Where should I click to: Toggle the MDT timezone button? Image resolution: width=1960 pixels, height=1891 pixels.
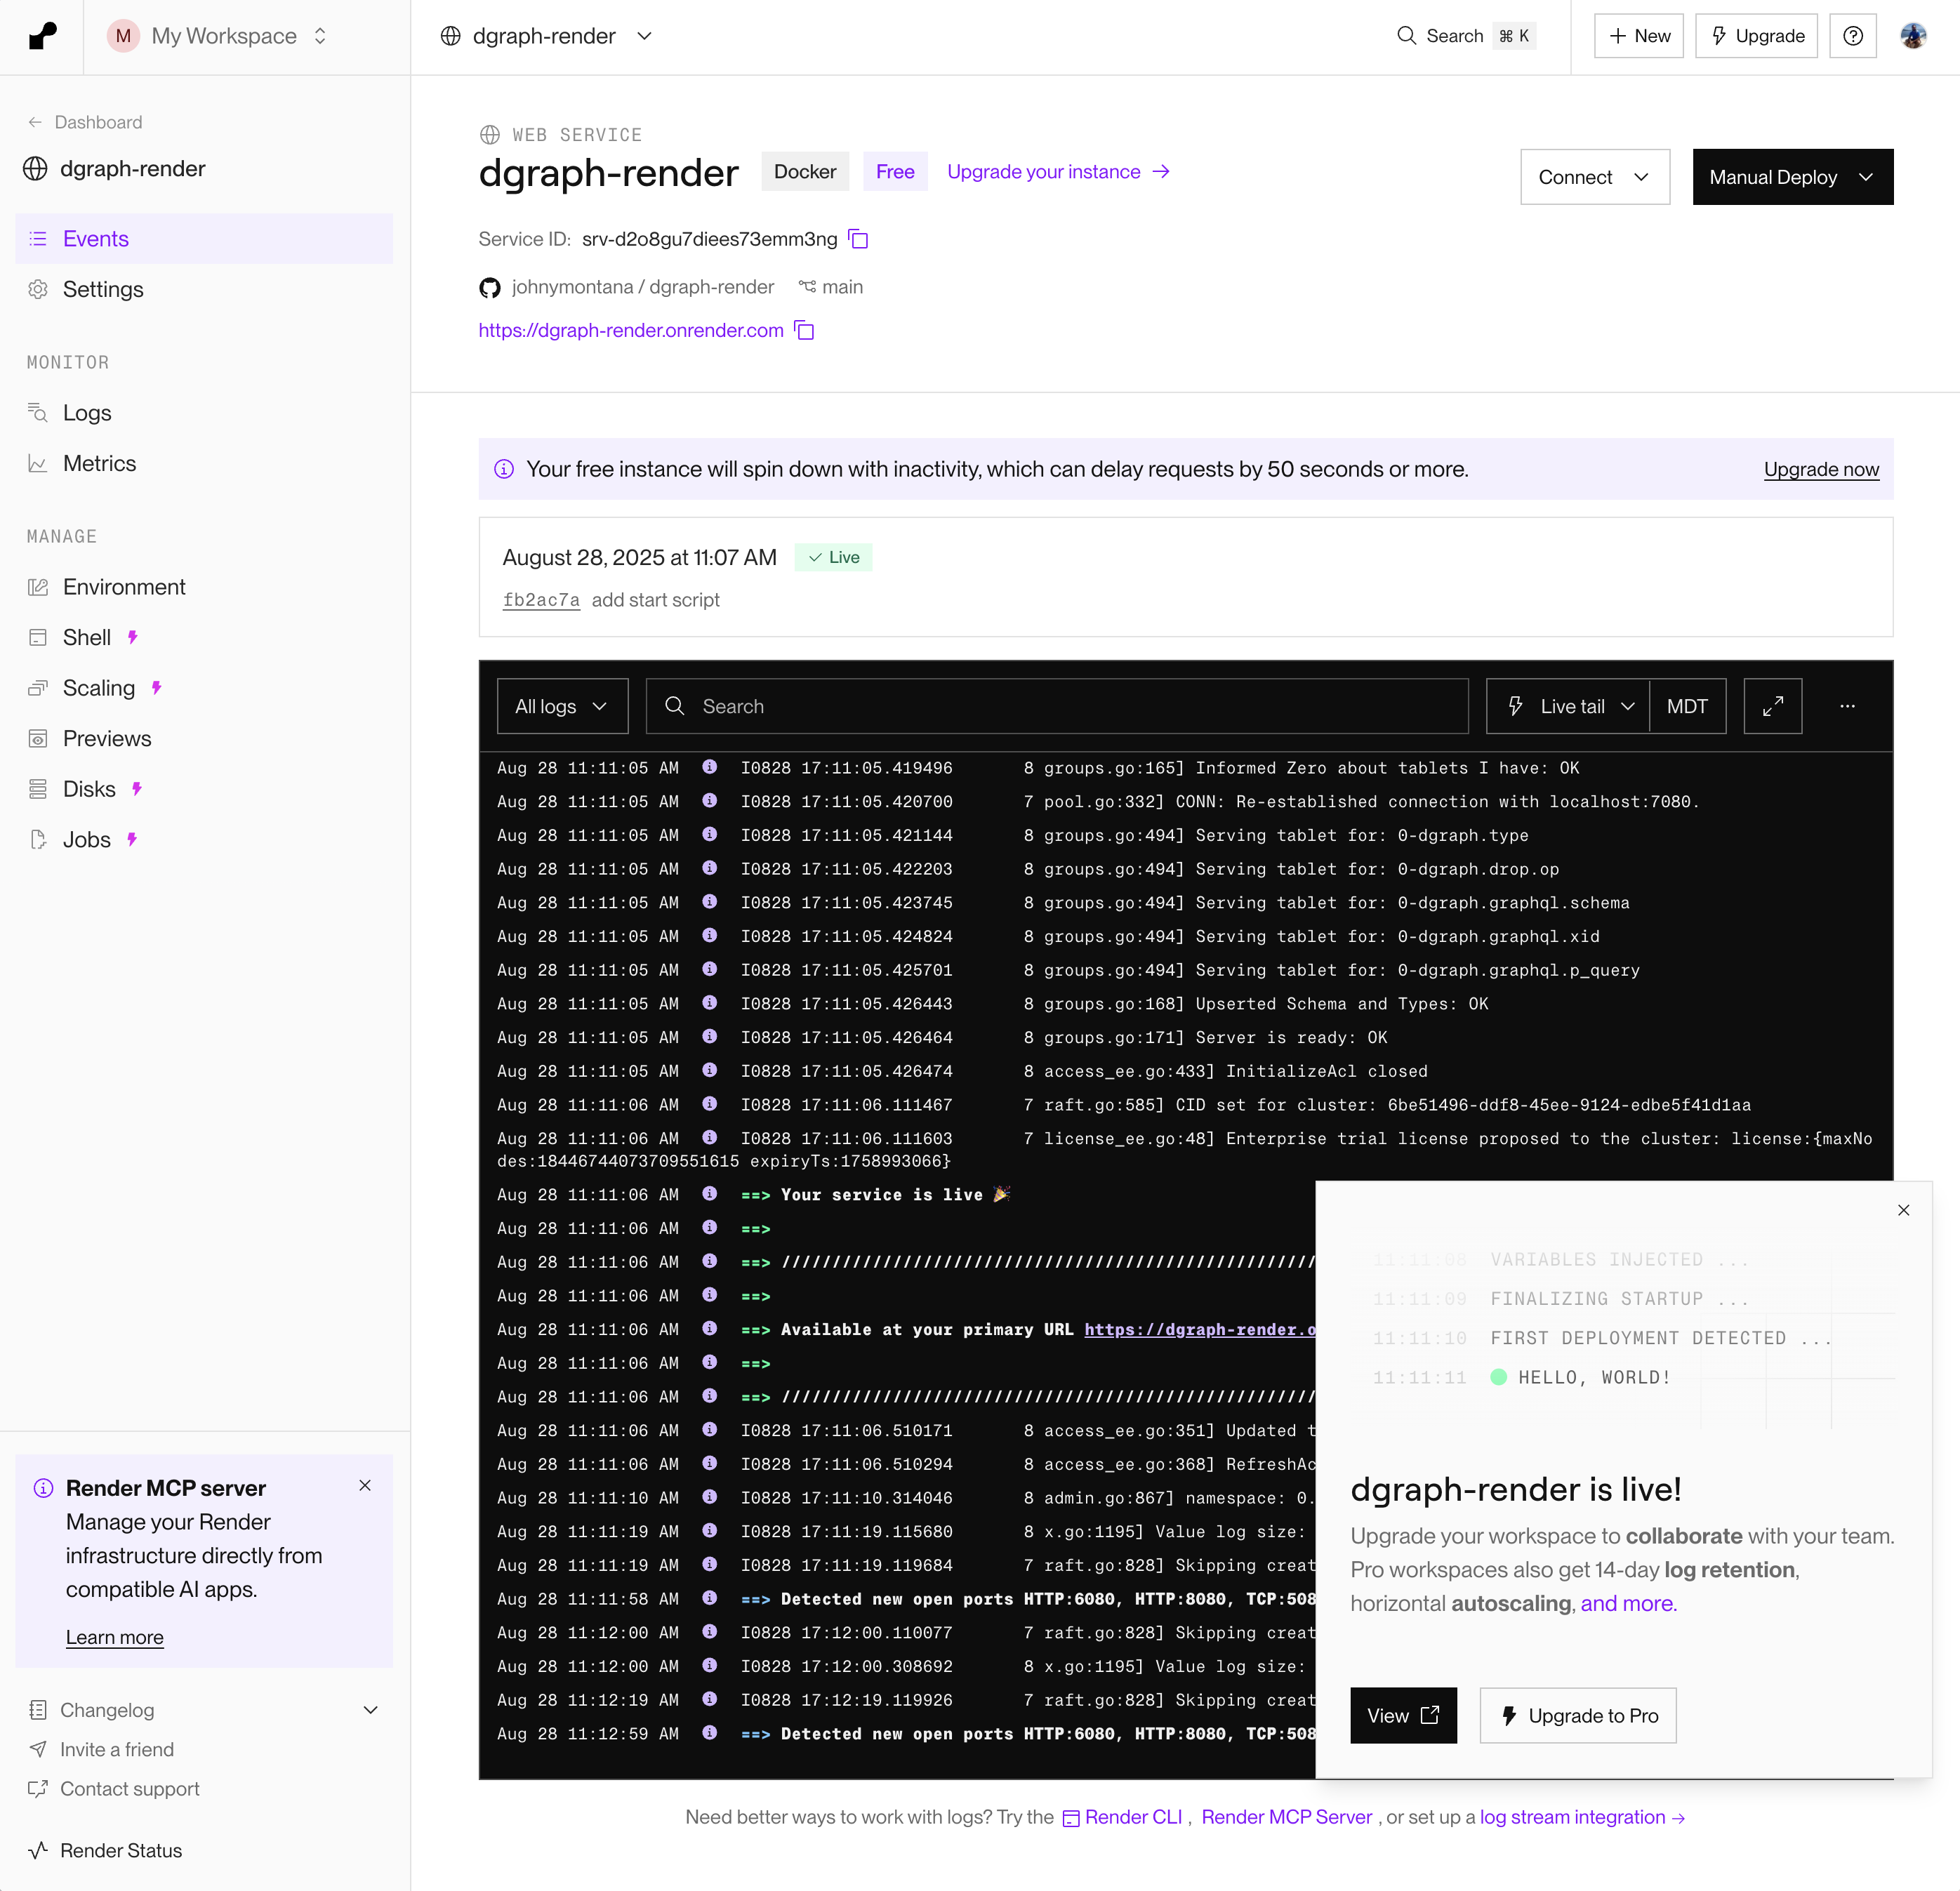tap(1687, 706)
